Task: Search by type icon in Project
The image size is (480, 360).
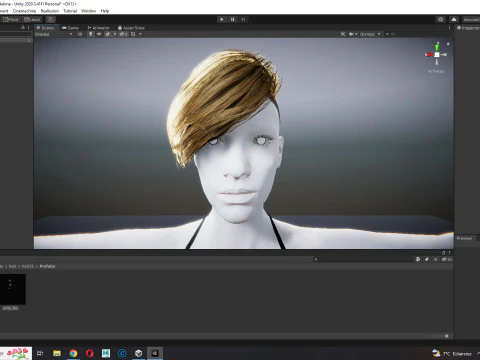Action: coord(418,259)
